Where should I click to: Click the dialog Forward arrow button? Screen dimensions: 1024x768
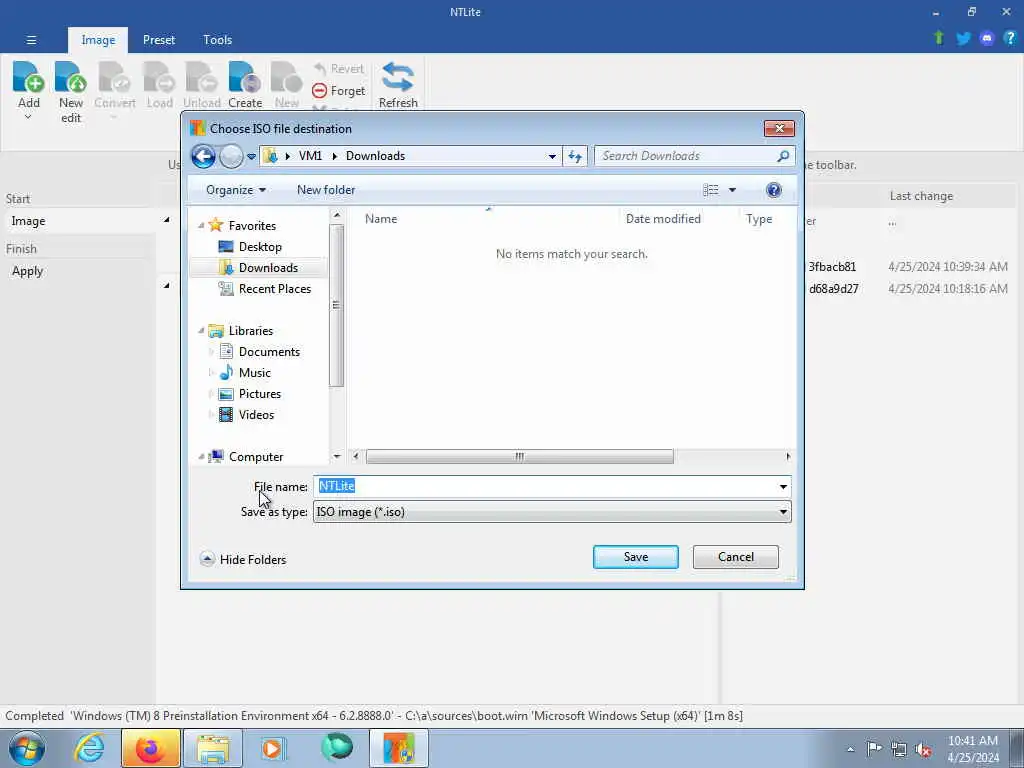tap(231, 156)
